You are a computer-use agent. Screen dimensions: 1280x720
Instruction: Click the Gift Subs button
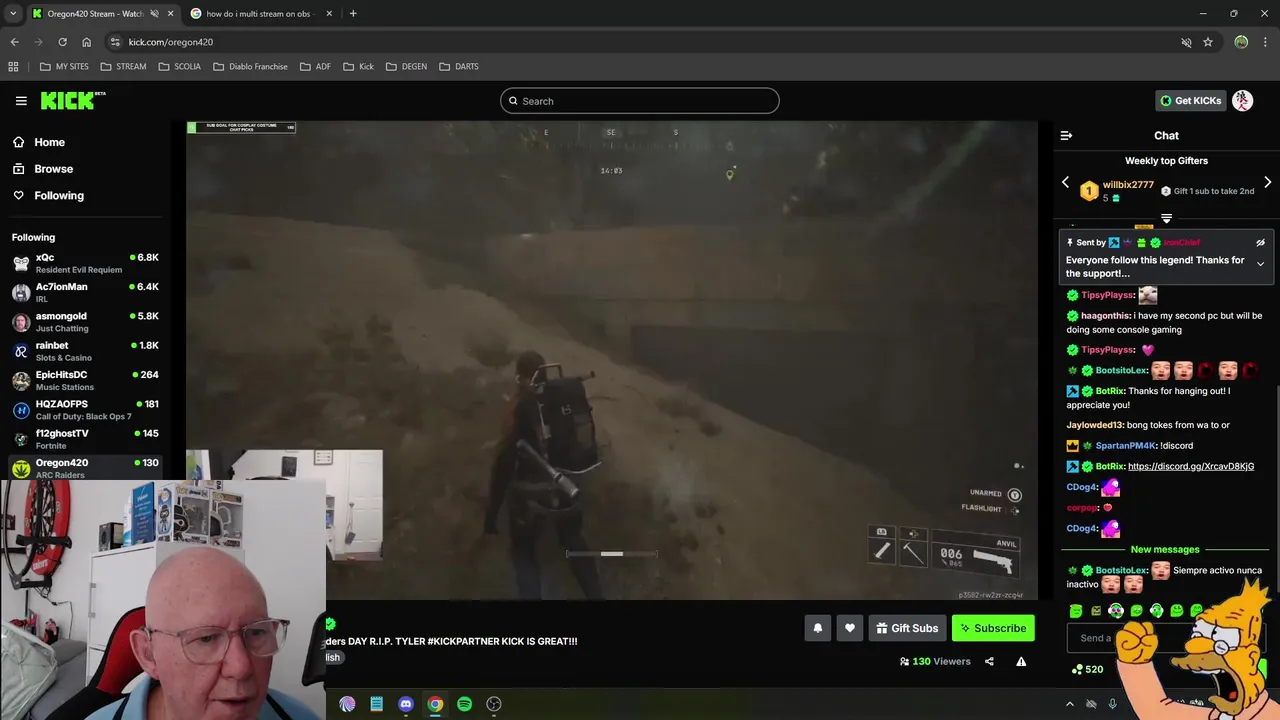coord(907,628)
